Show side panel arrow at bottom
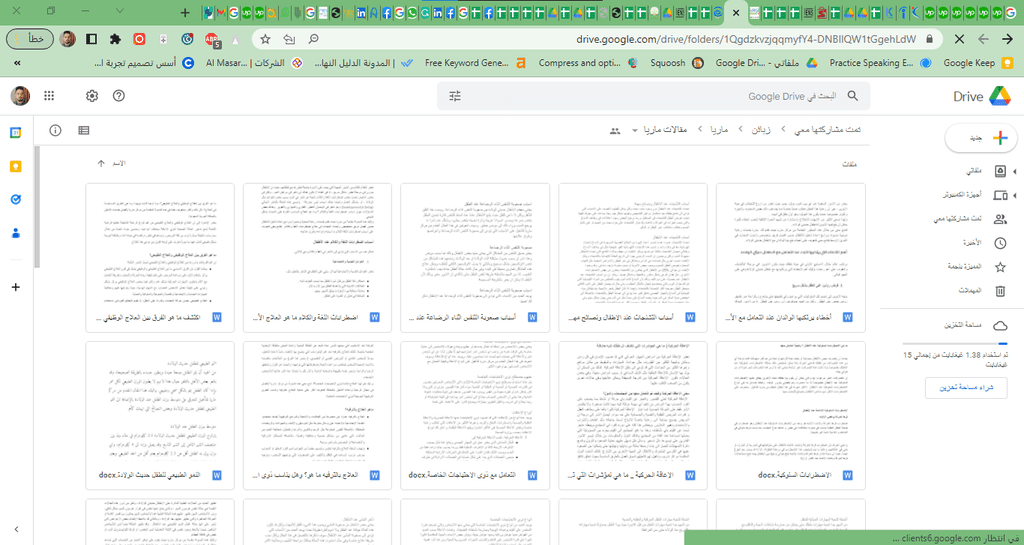This screenshot has height=545, width=1024. tap(16, 529)
